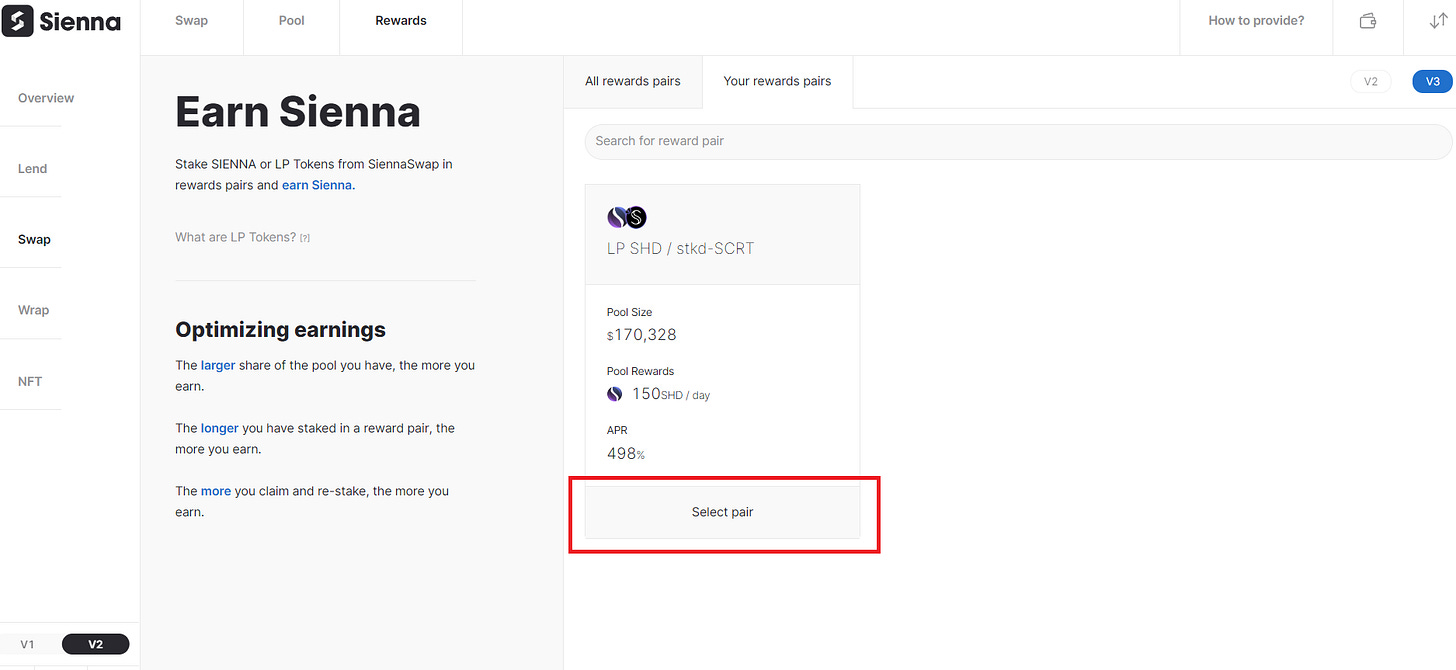This screenshot has width=1456, height=670.
Task: Click the Earn Sienna heading
Action: coord(298,112)
